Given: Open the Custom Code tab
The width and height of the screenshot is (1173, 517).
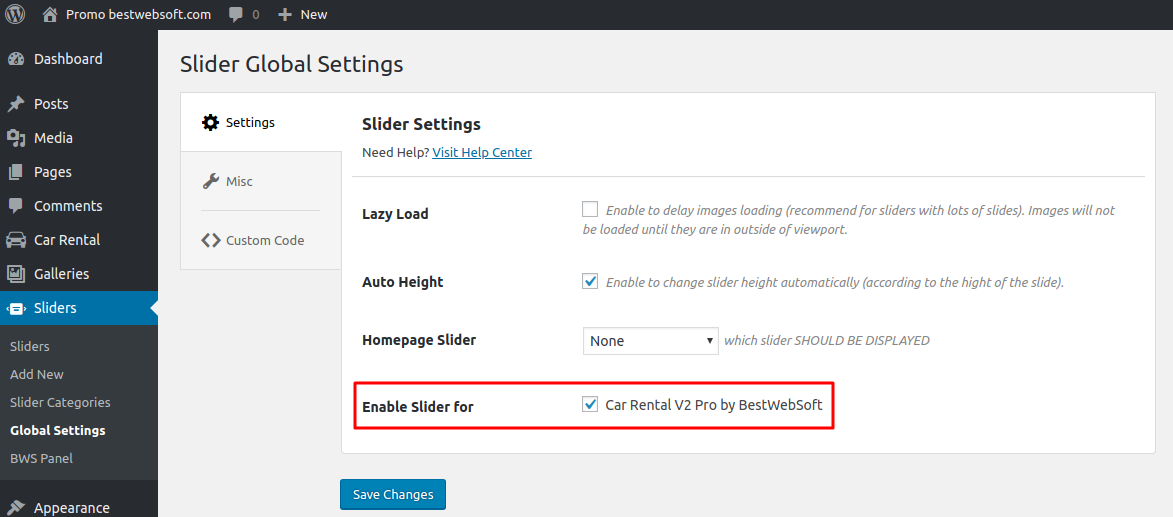Looking at the screenshot, I should coord(260,240).
